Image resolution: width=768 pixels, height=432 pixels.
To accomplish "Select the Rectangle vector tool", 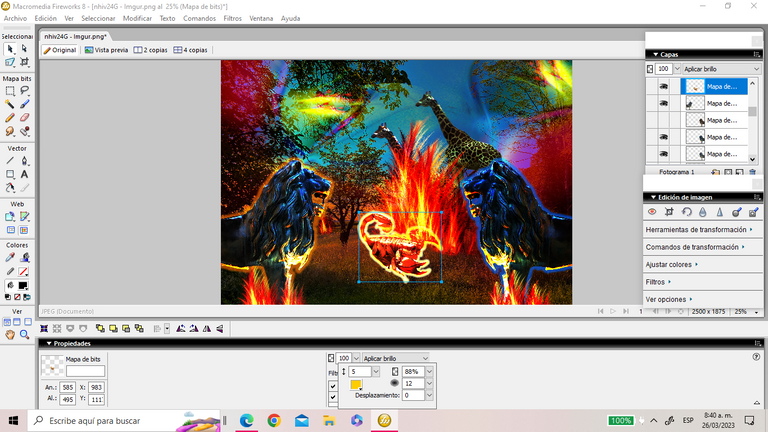I will [10, 174].
